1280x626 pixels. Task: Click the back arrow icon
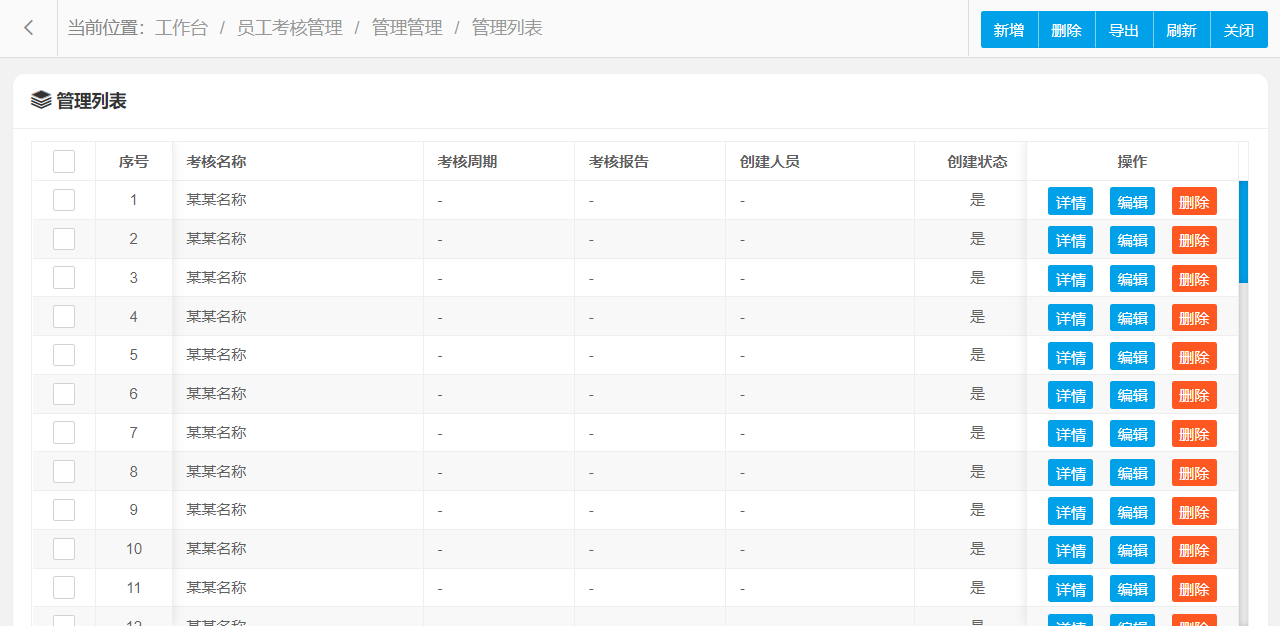click(28, 28)
